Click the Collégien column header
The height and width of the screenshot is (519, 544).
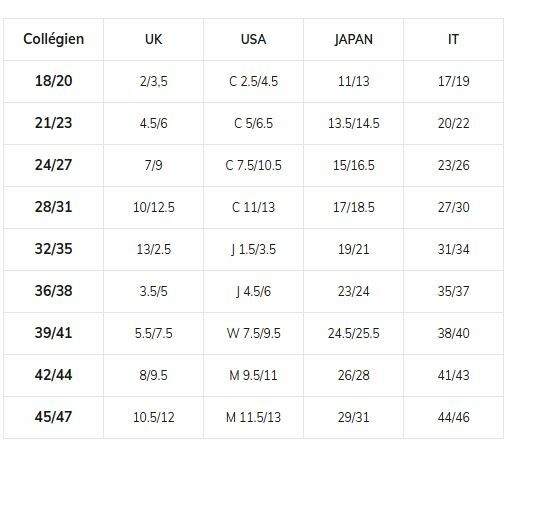[x=53, y=39]
